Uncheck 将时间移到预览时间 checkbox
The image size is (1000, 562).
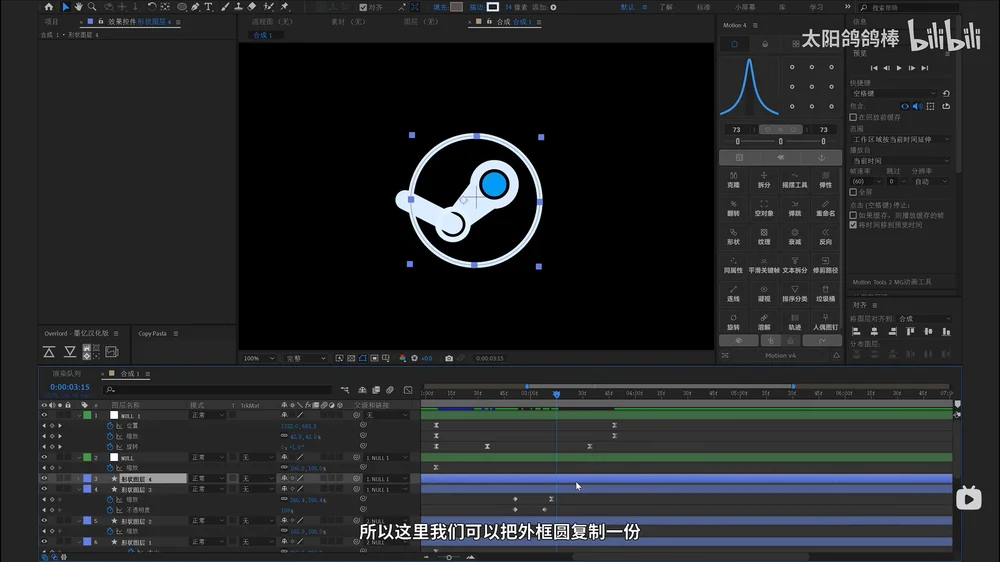(x=853, y=225)
